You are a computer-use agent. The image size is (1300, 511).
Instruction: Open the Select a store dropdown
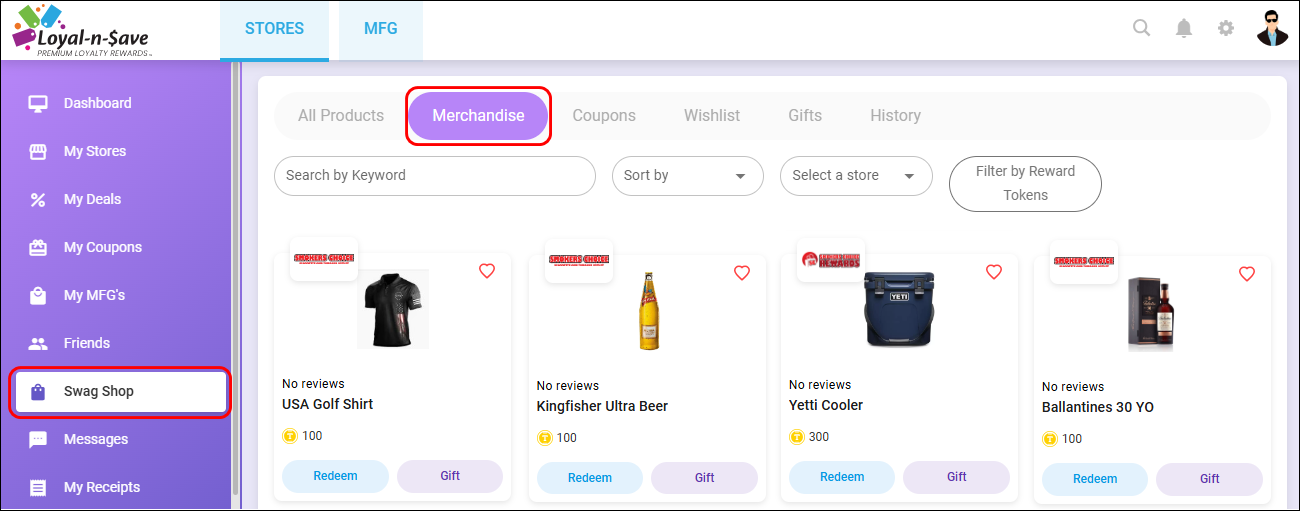tap(856, 176)
